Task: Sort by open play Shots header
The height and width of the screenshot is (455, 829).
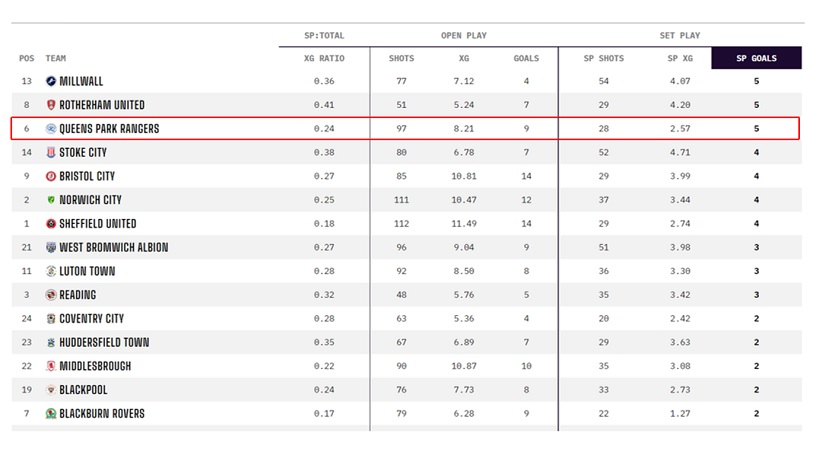Action: [x=401, y=58]
